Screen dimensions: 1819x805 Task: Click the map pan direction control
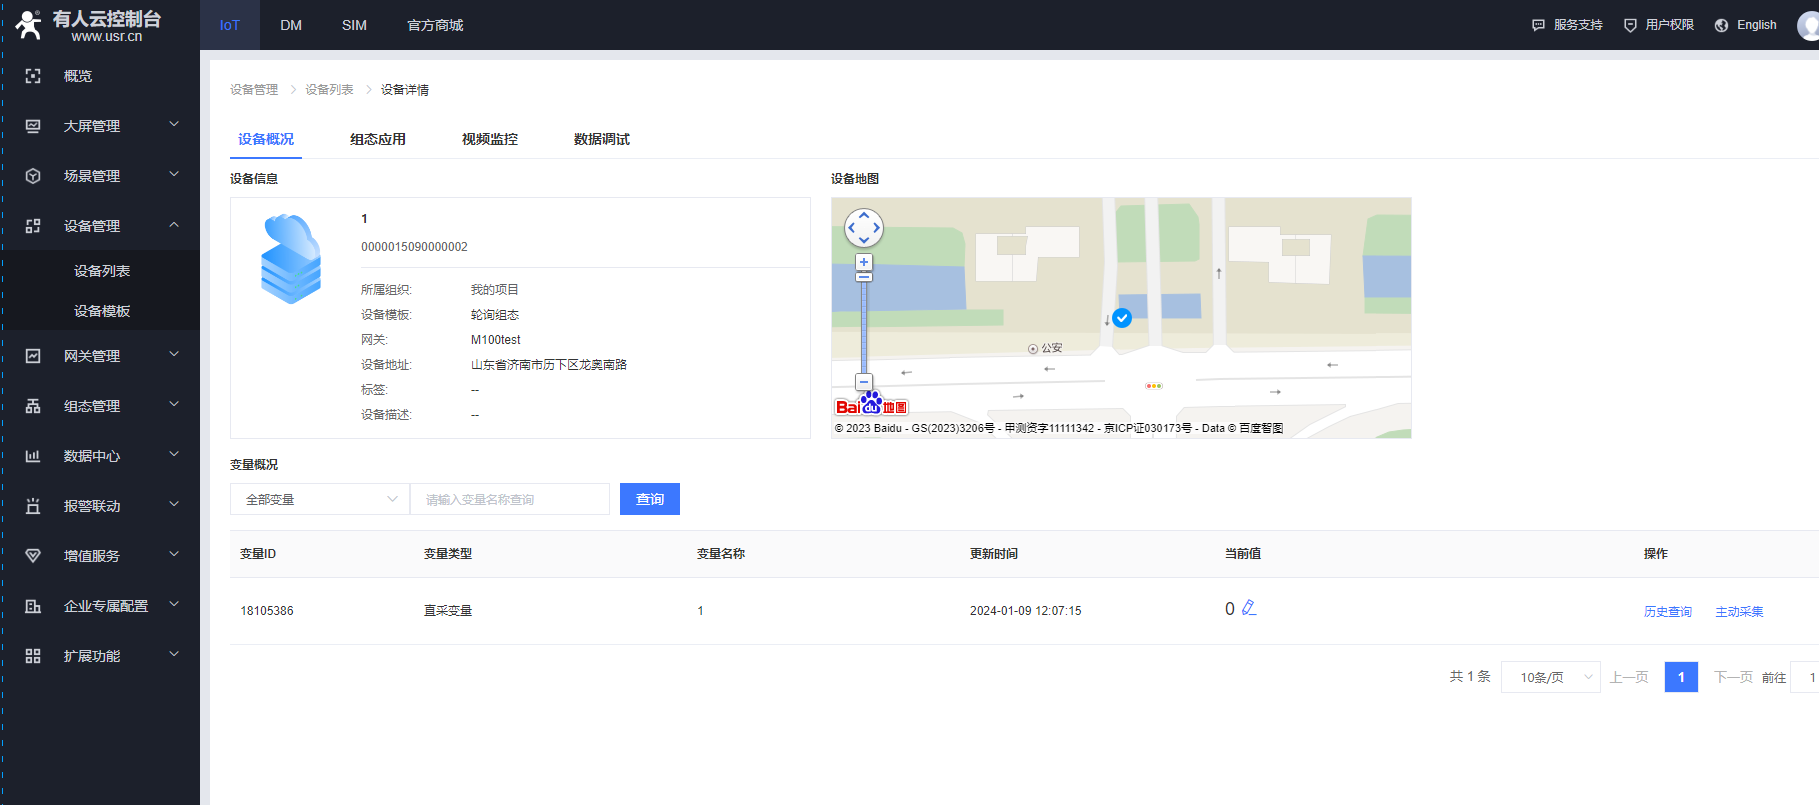[x=864, y=228]
